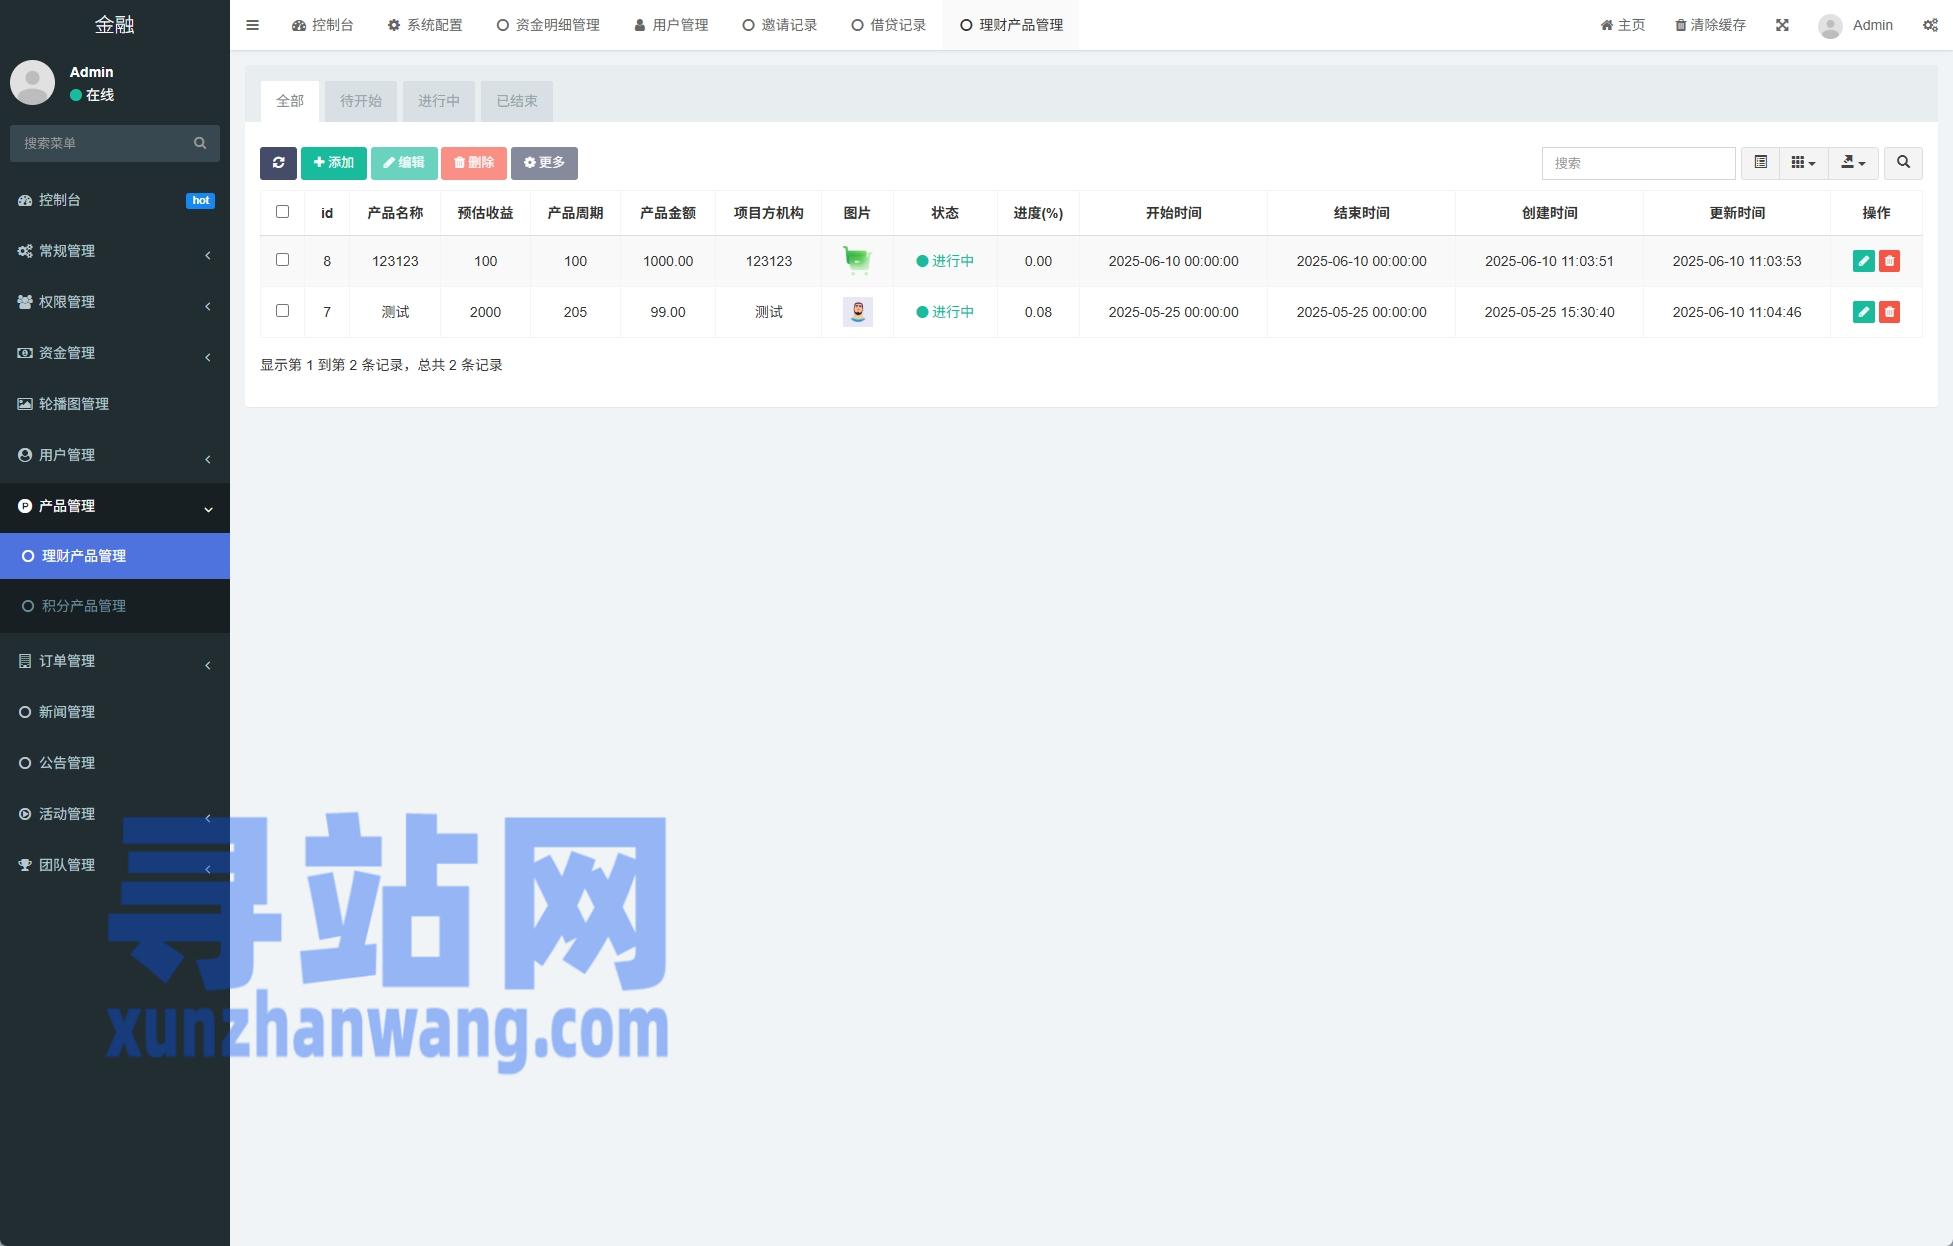Delete row 7 with red trash icon
This screenshot has width=1953, height=1246.
[x=1889, y=312]
